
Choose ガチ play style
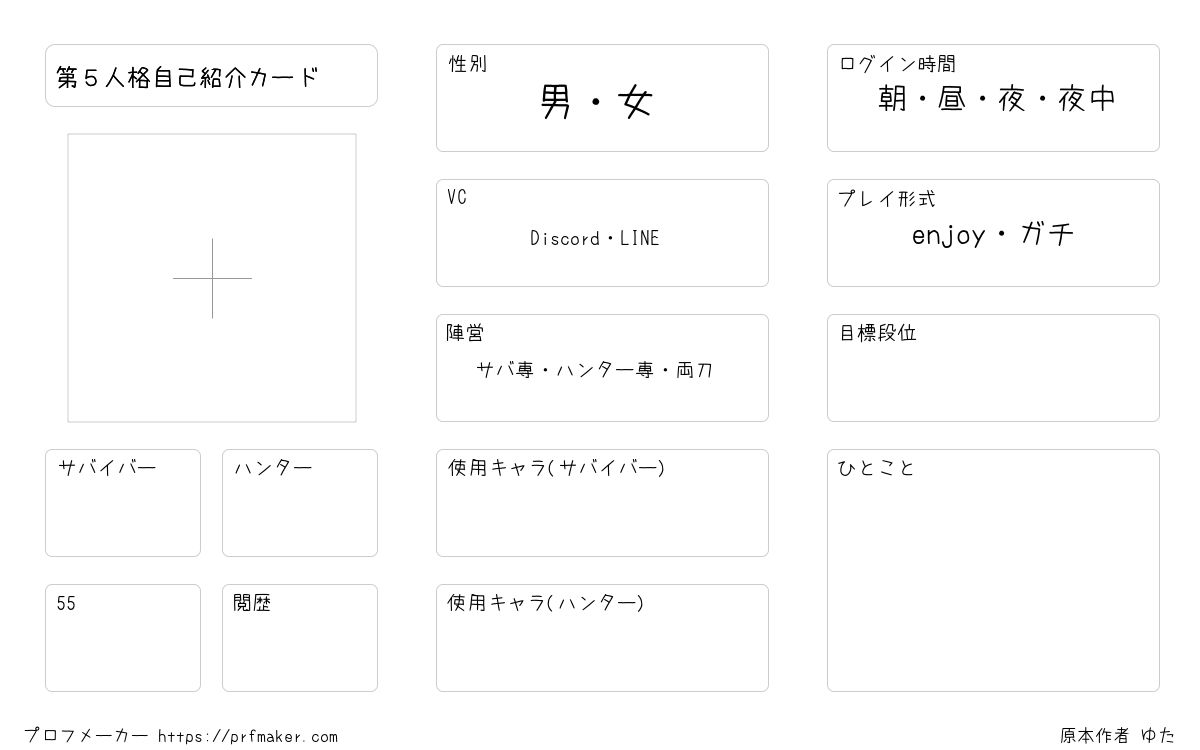(1047, 235)
